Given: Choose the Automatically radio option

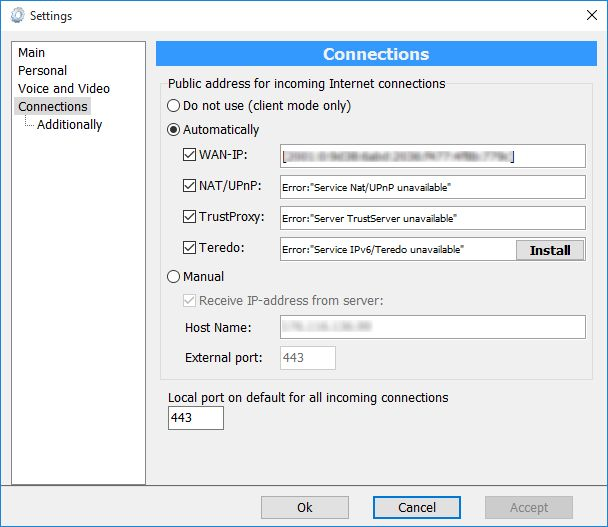Looking at the screenshot, I should pyautogui.click(x=173, y=129).
